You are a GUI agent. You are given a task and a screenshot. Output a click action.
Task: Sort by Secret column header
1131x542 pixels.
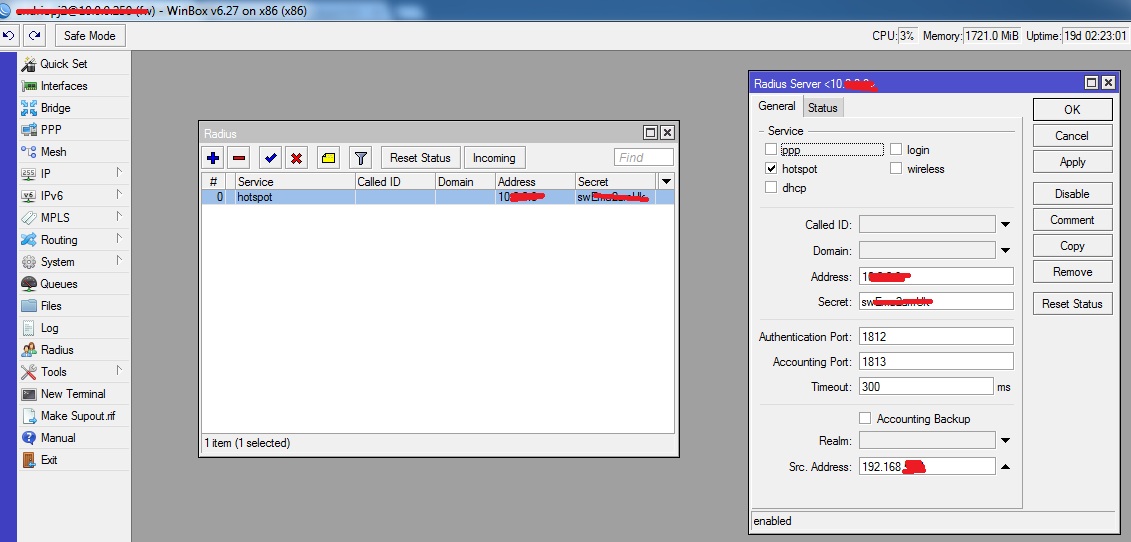pyautogui.click(x=616, y=181)
